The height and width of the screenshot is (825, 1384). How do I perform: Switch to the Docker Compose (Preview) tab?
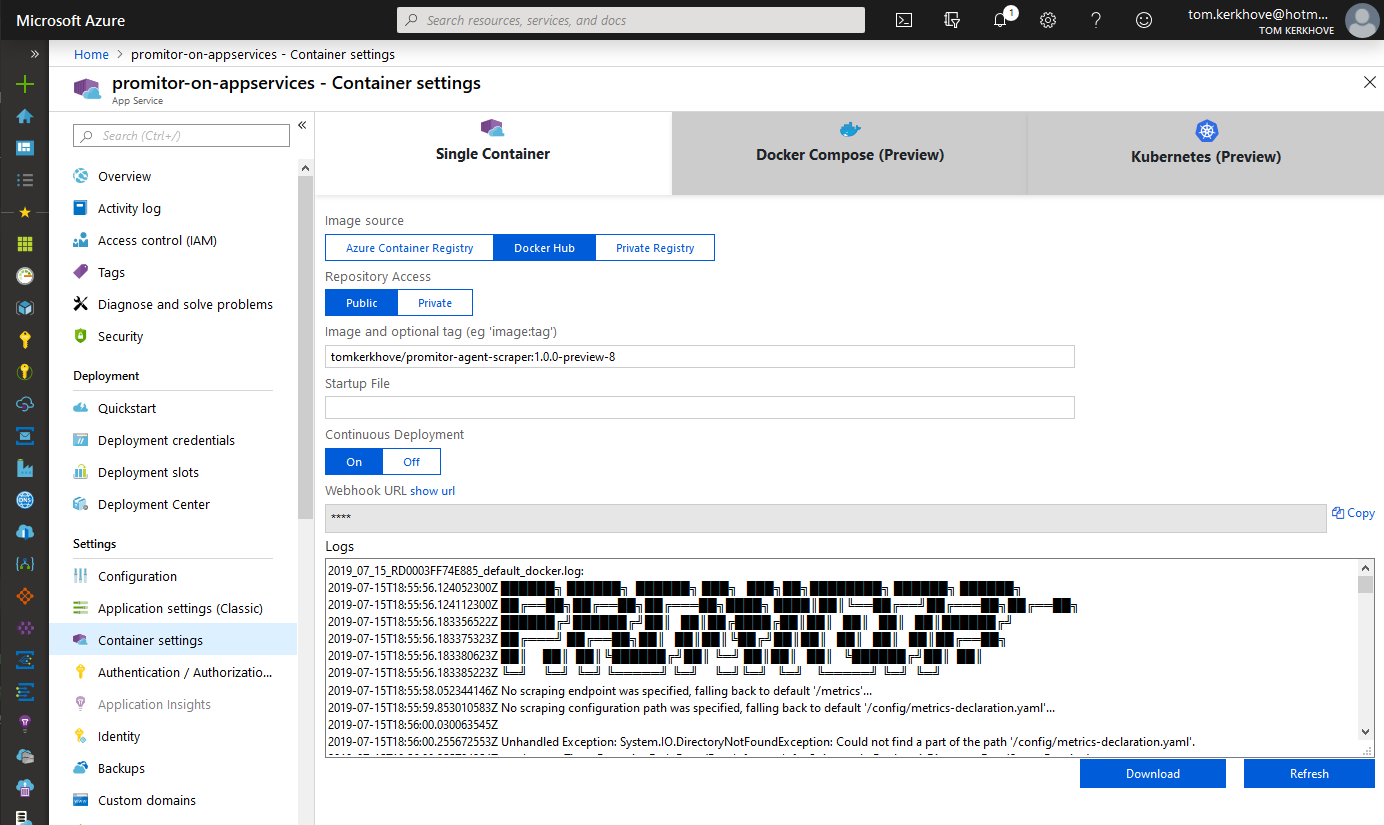click(850, 154)
